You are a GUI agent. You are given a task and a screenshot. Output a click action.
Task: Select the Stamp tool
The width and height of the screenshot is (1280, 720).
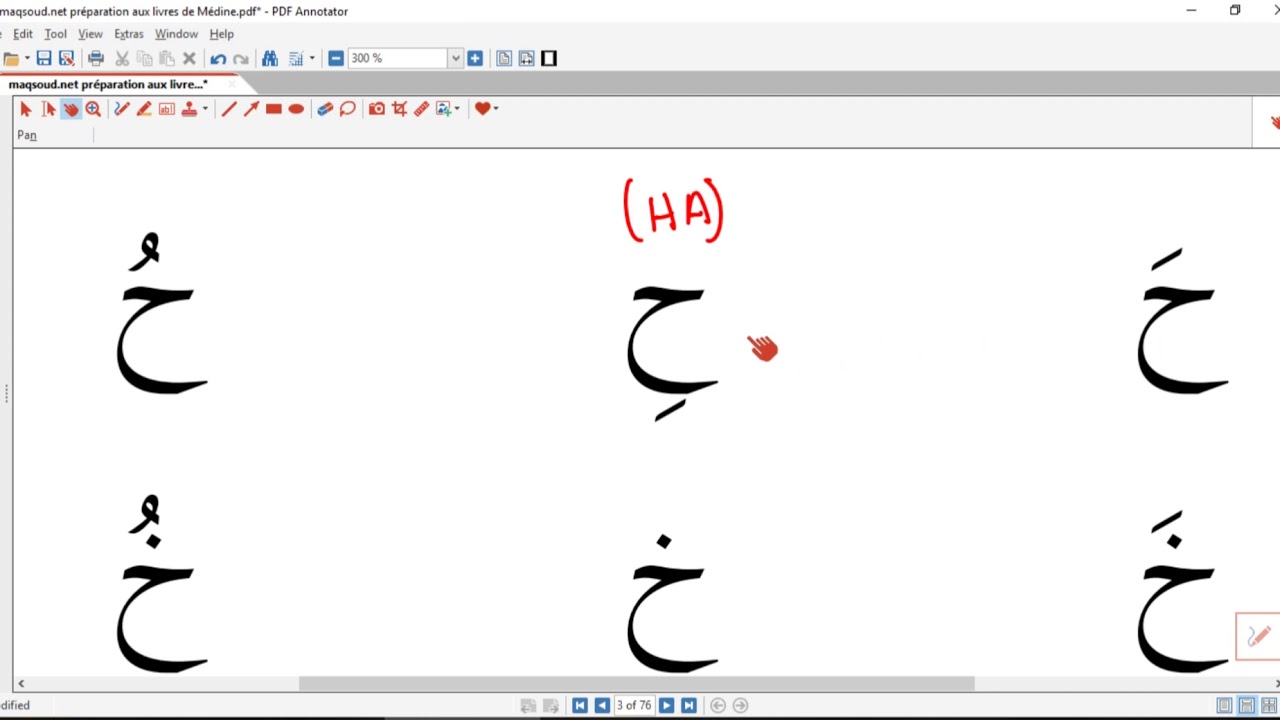coord(189,108)
